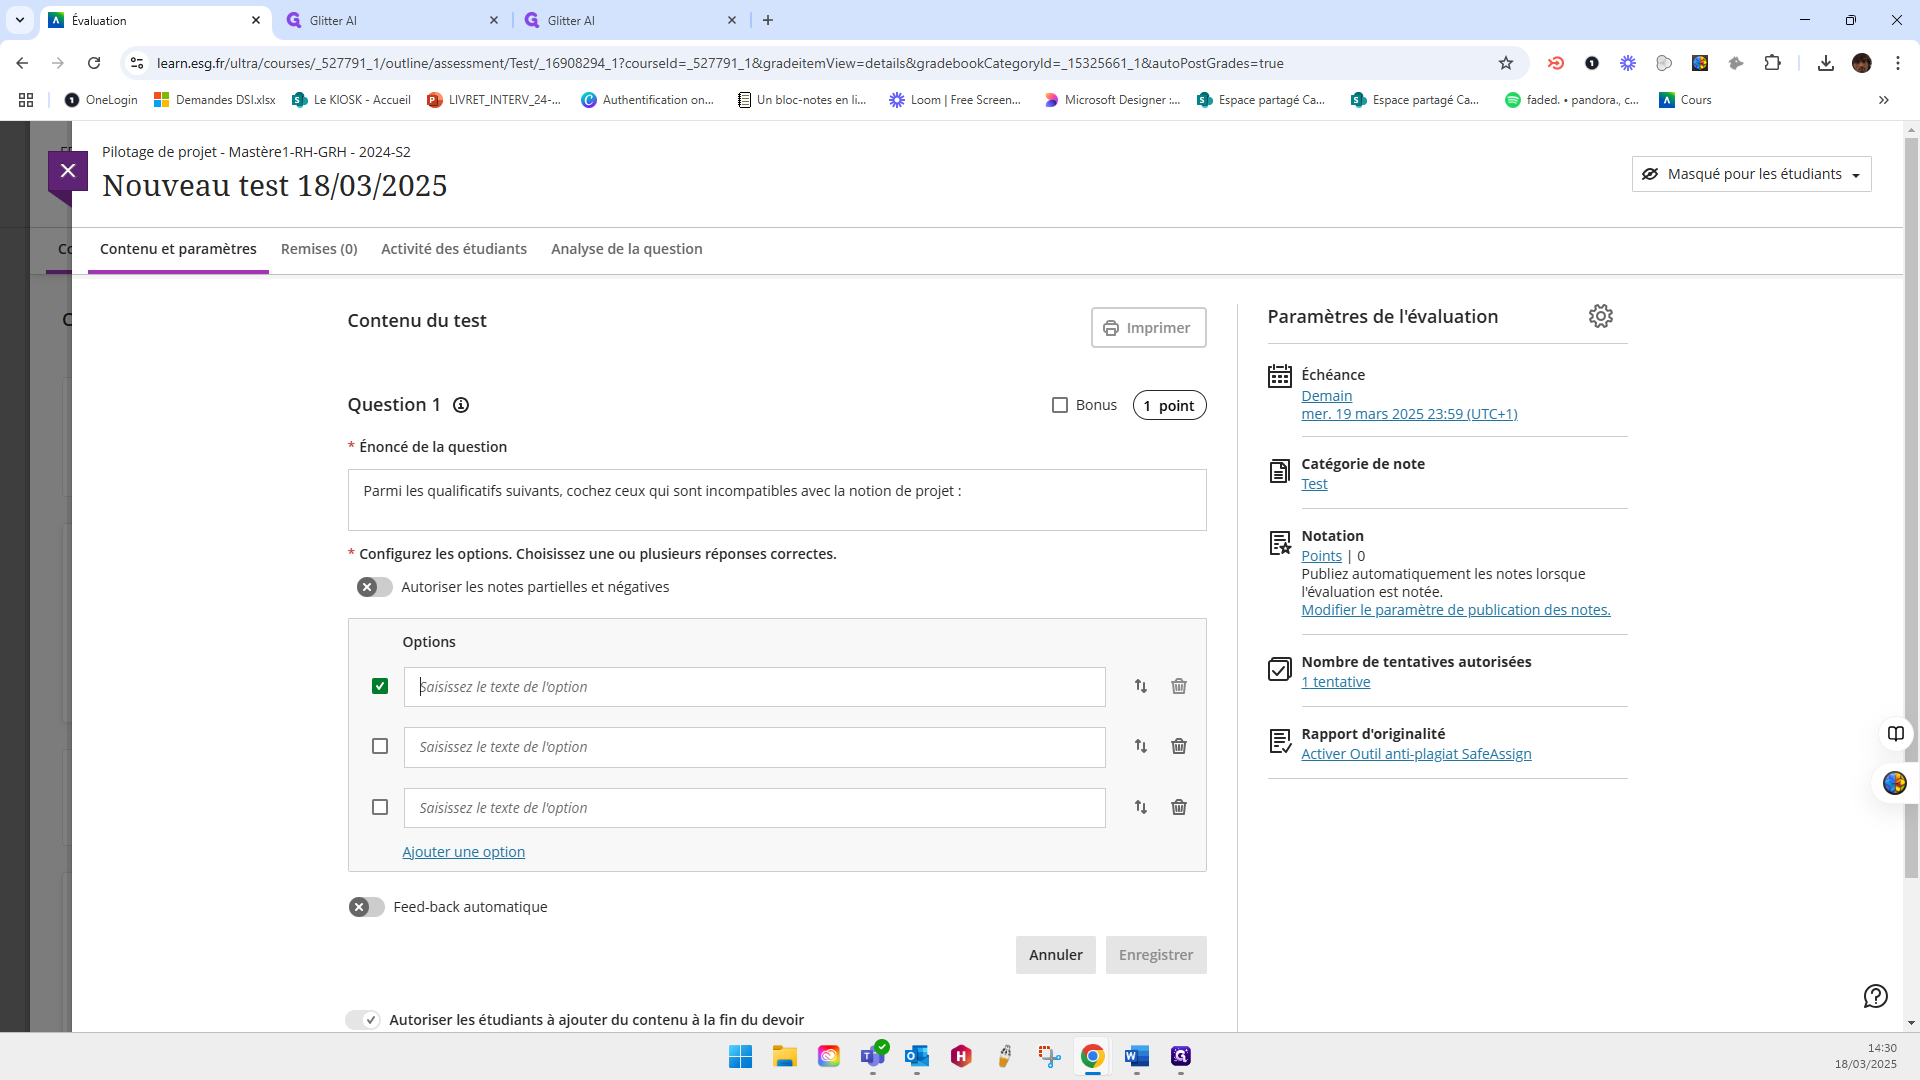Mark the third option as correct
The image size is (1920, 1080).
coord(380,807)
